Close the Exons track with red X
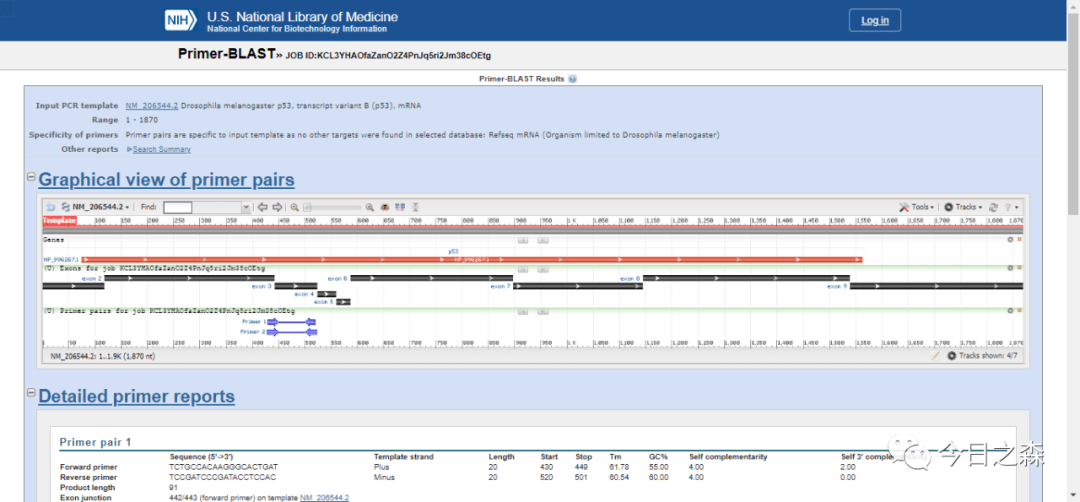 click(1019, 268)
